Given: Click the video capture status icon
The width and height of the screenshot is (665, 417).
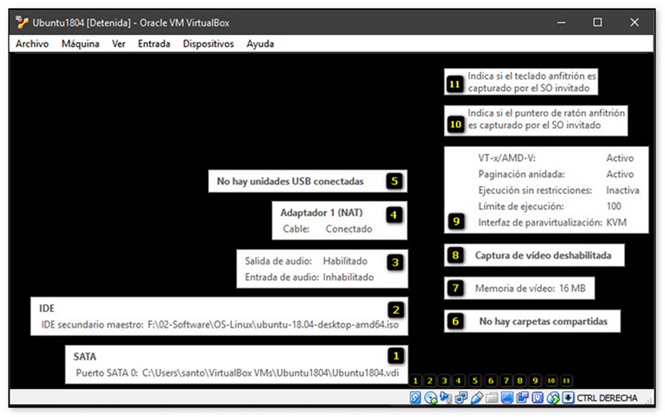Looking at the screenshot, I should click(522, 397).
